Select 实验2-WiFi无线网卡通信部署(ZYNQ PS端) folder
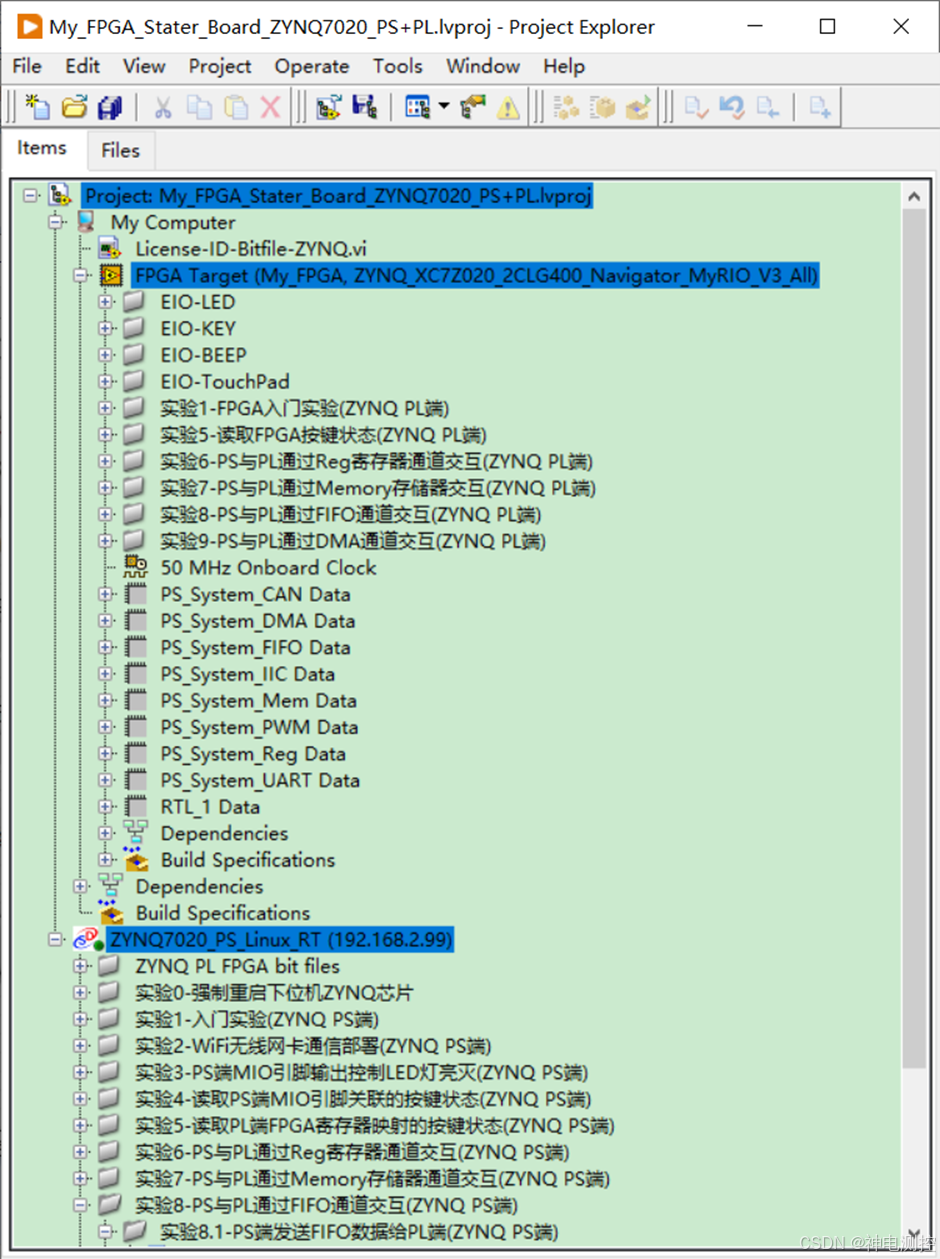940x1259 pixels. point(313,1046)
